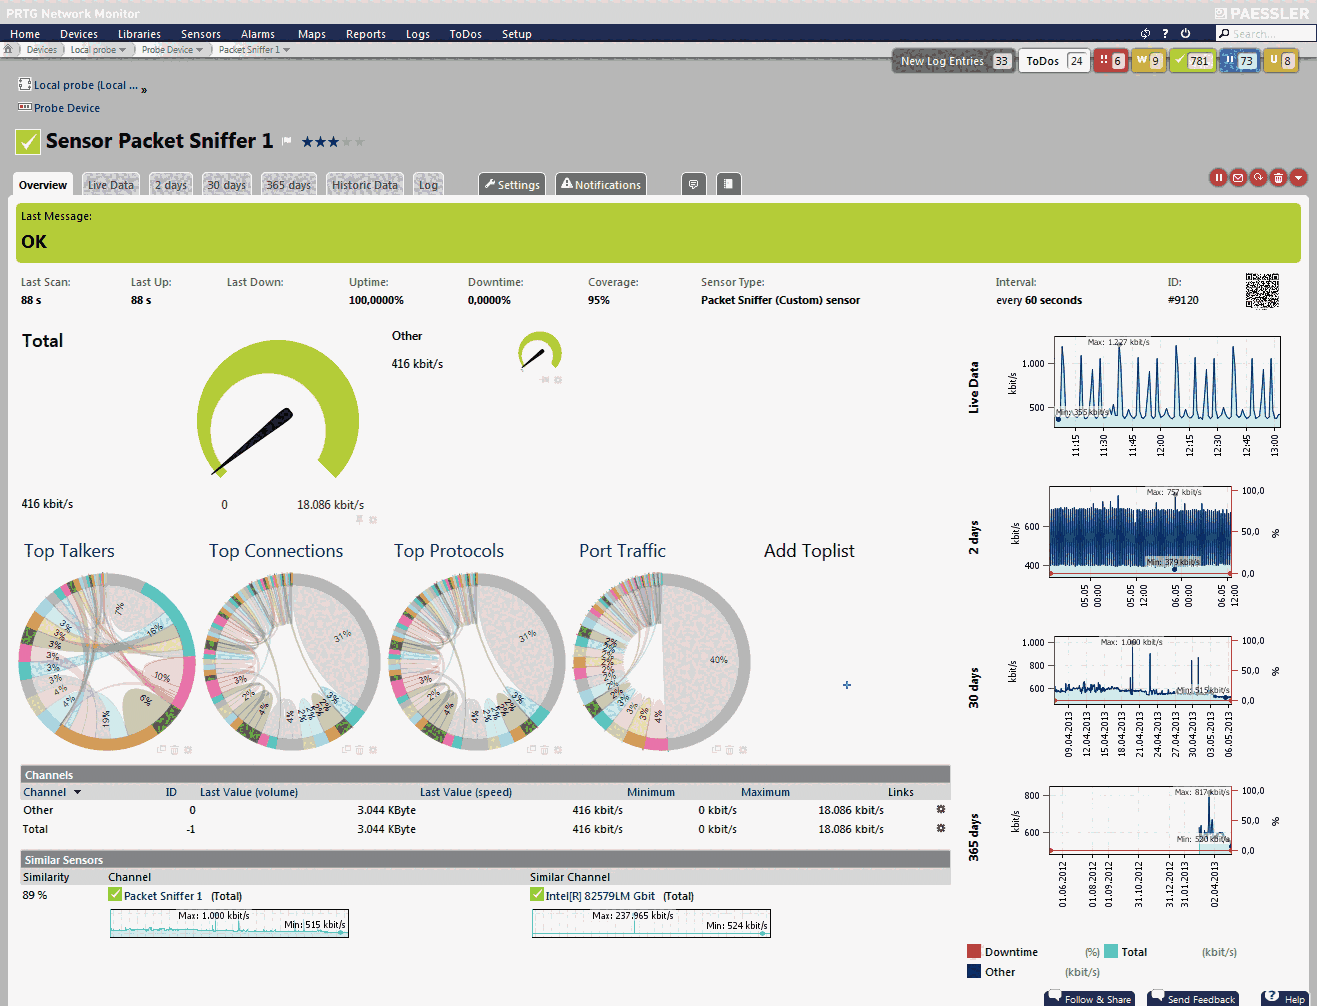Open the search field in the top bar

coord(1264,33)
